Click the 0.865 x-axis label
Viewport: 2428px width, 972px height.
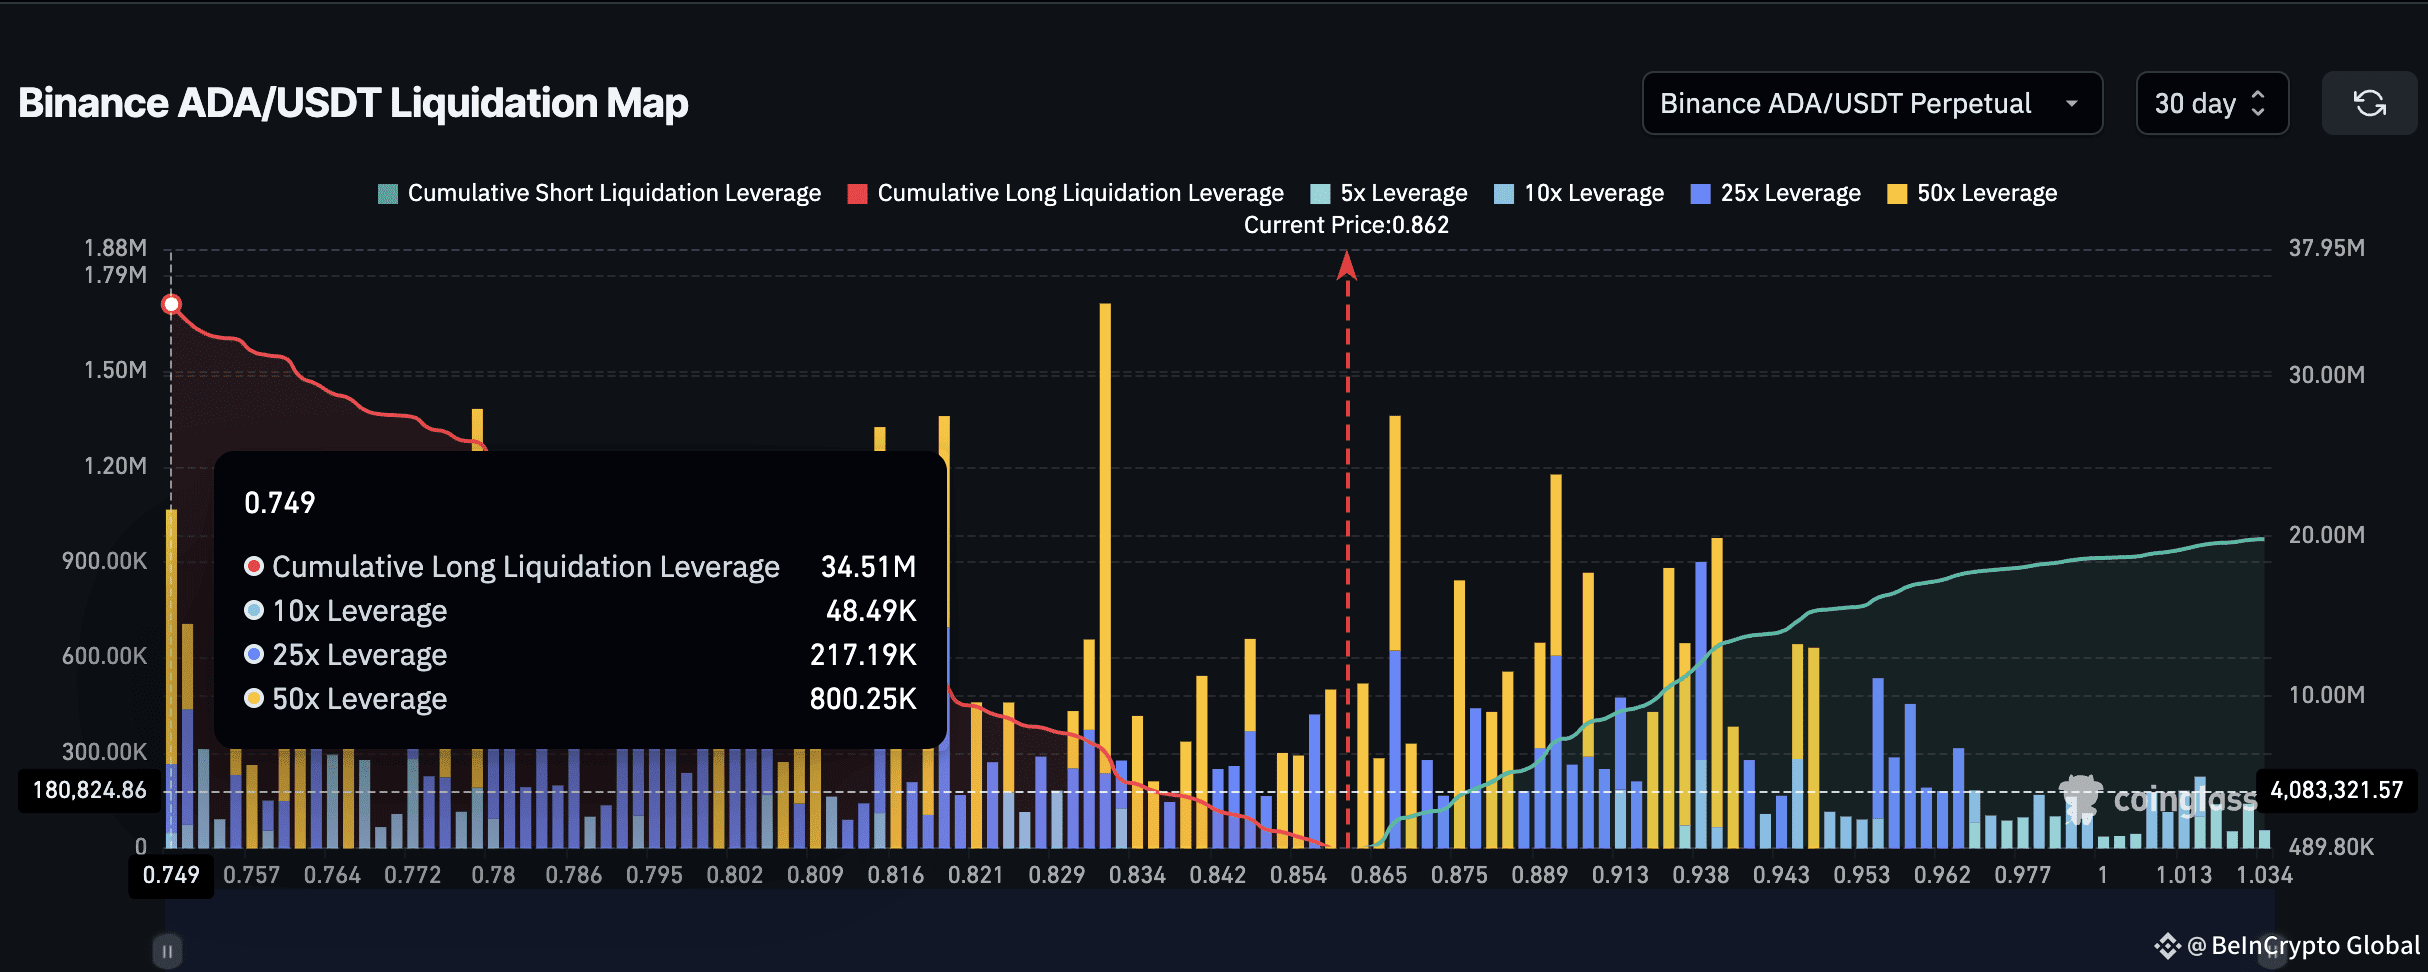(1379, 875)
